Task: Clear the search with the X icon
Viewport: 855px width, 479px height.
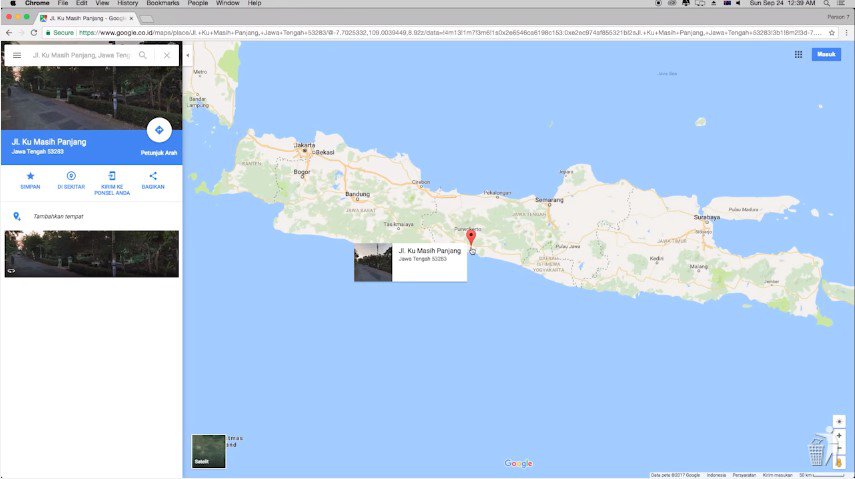Action: click(x=167, y=55)
